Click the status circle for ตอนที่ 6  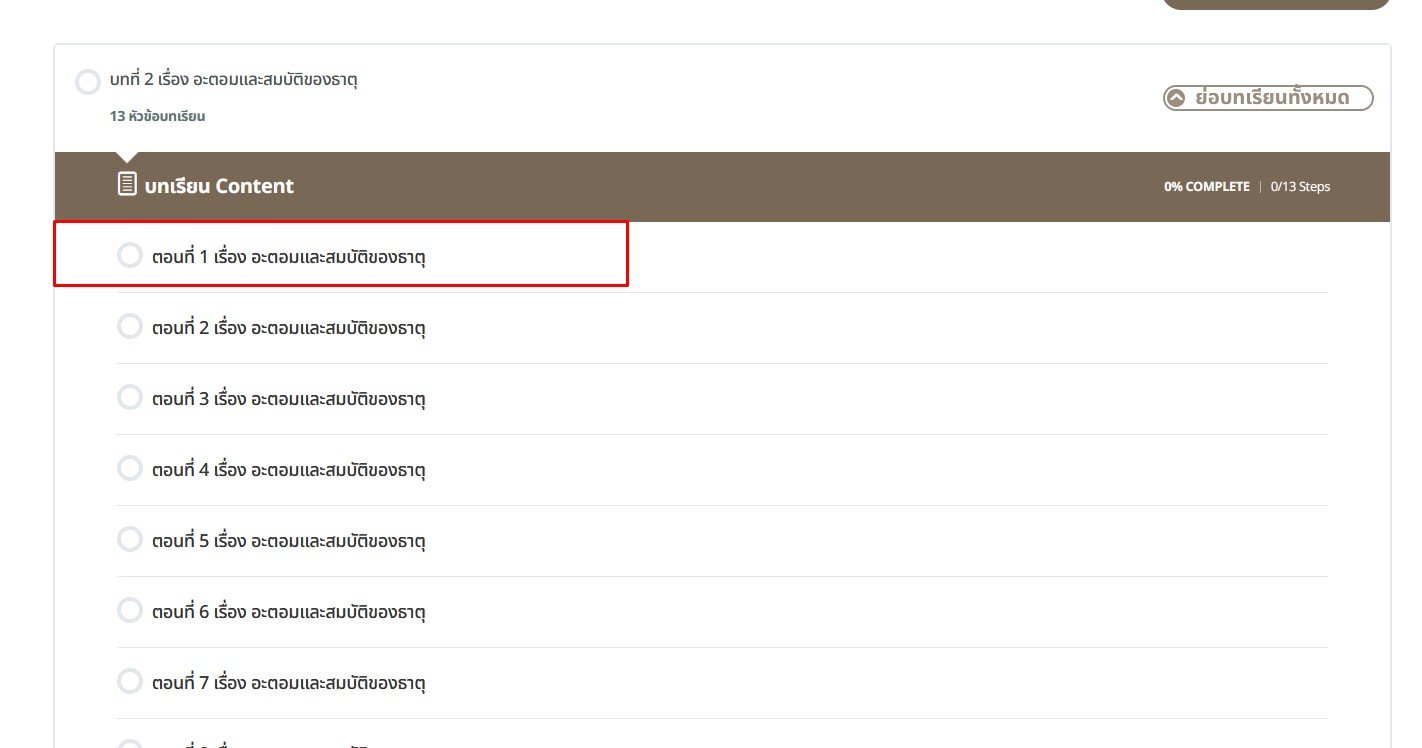(130, 611)
